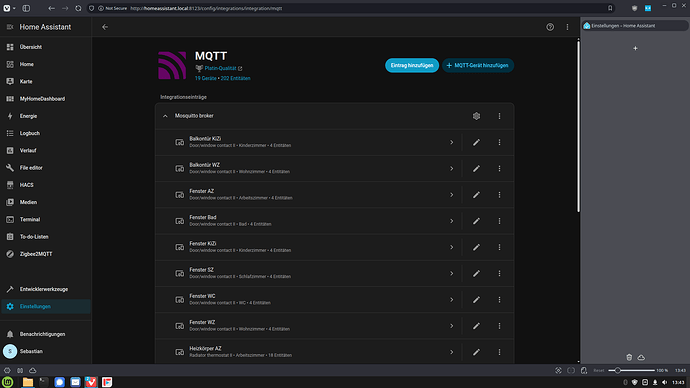This screenshot has height=388, width=690.
Task: Click the page vertical scrollbar
Action: tap(578, 125)
